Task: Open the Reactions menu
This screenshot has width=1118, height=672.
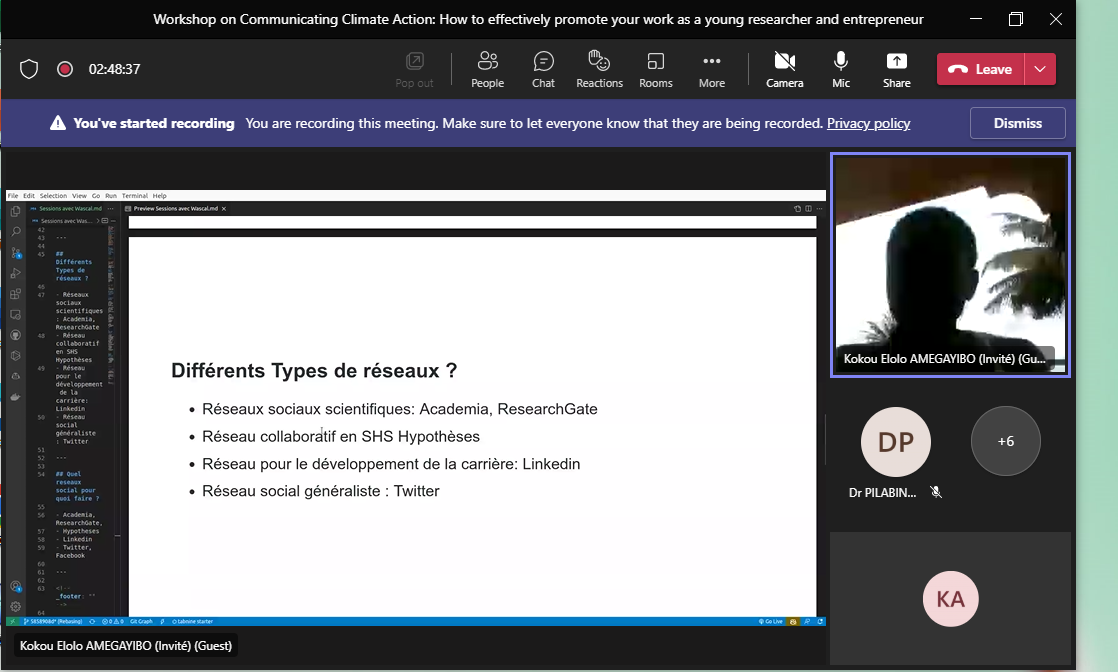Action: (x=599, y=69)
